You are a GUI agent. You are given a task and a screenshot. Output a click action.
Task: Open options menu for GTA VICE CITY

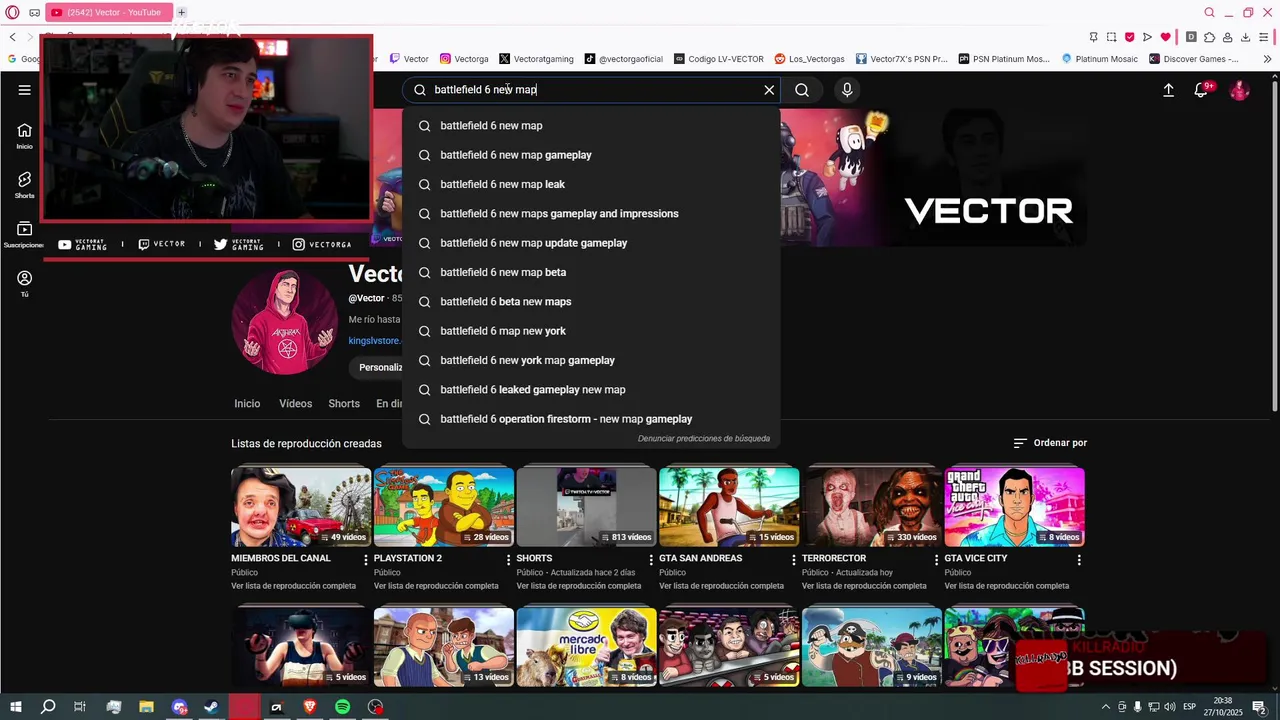click(1079, 560)
